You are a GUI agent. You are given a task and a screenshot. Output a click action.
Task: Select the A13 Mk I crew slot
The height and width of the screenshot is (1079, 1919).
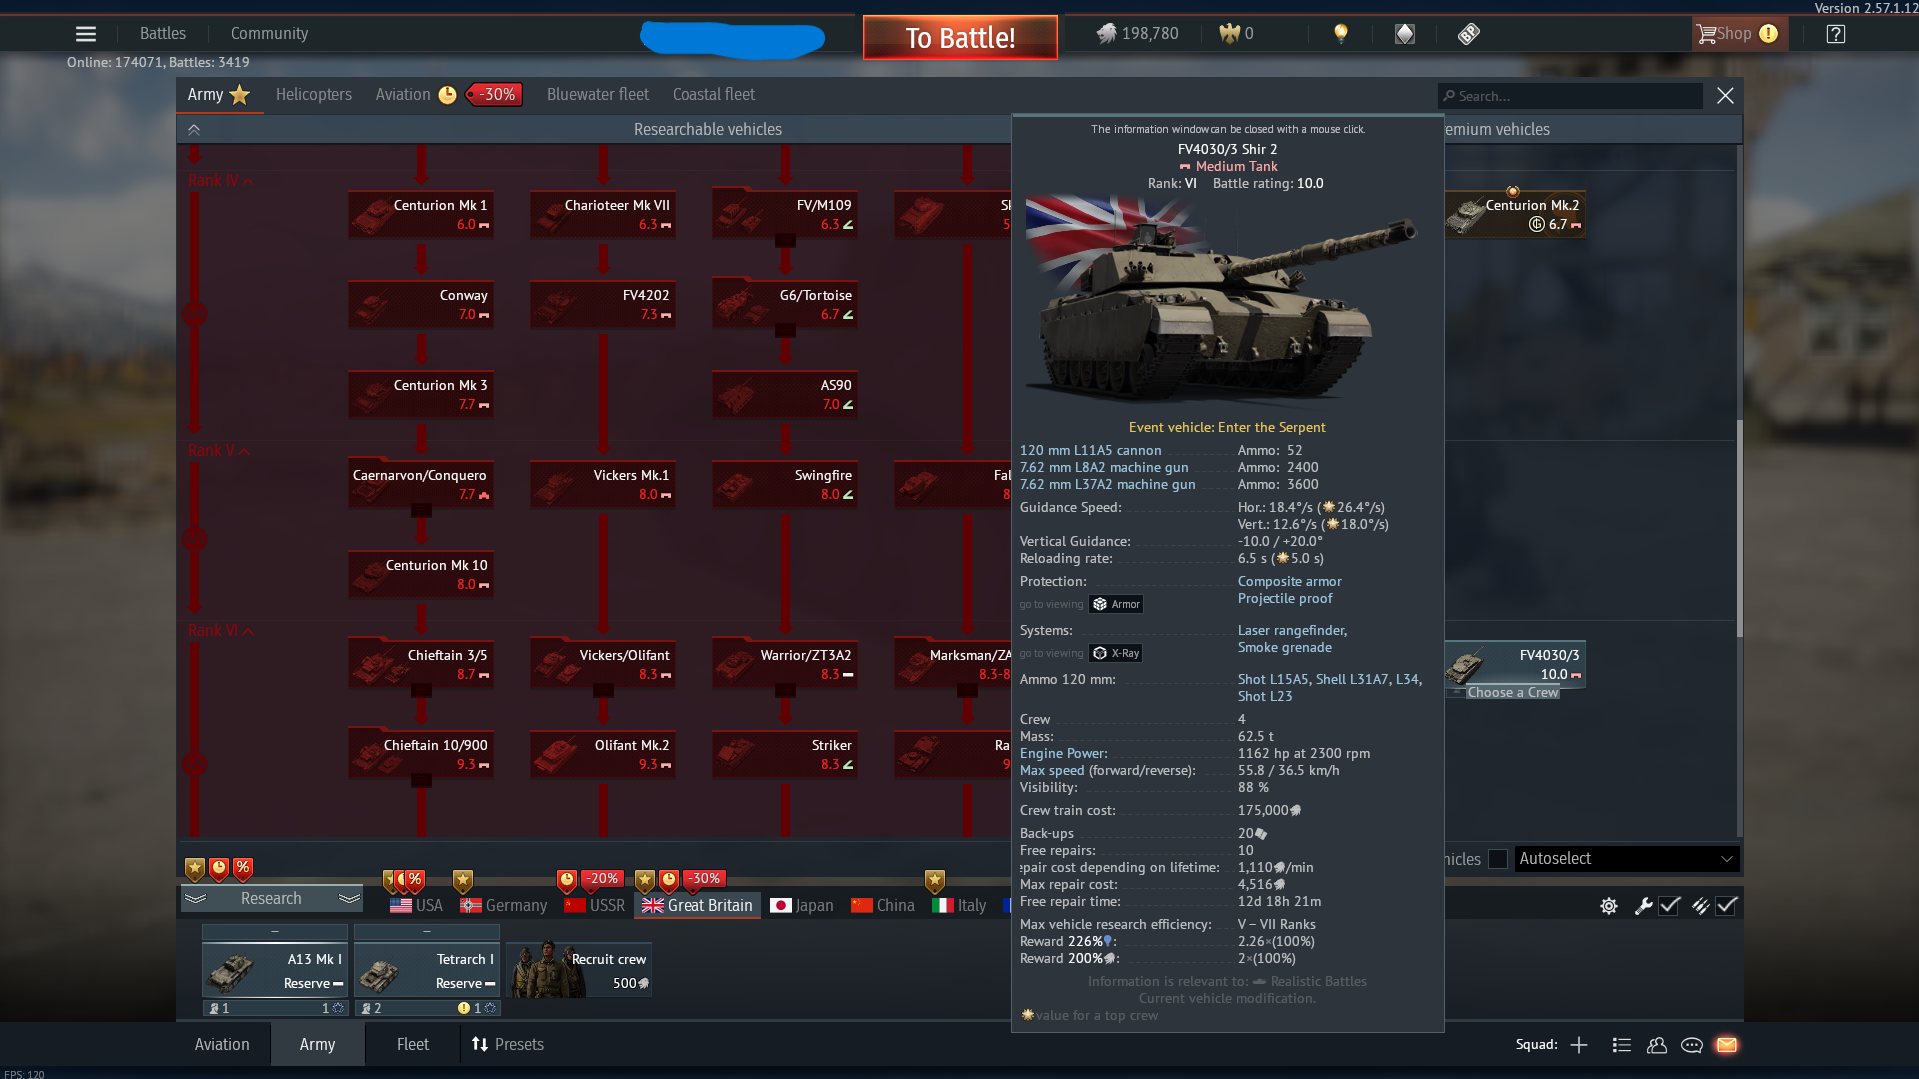click(x=275, y=971)
